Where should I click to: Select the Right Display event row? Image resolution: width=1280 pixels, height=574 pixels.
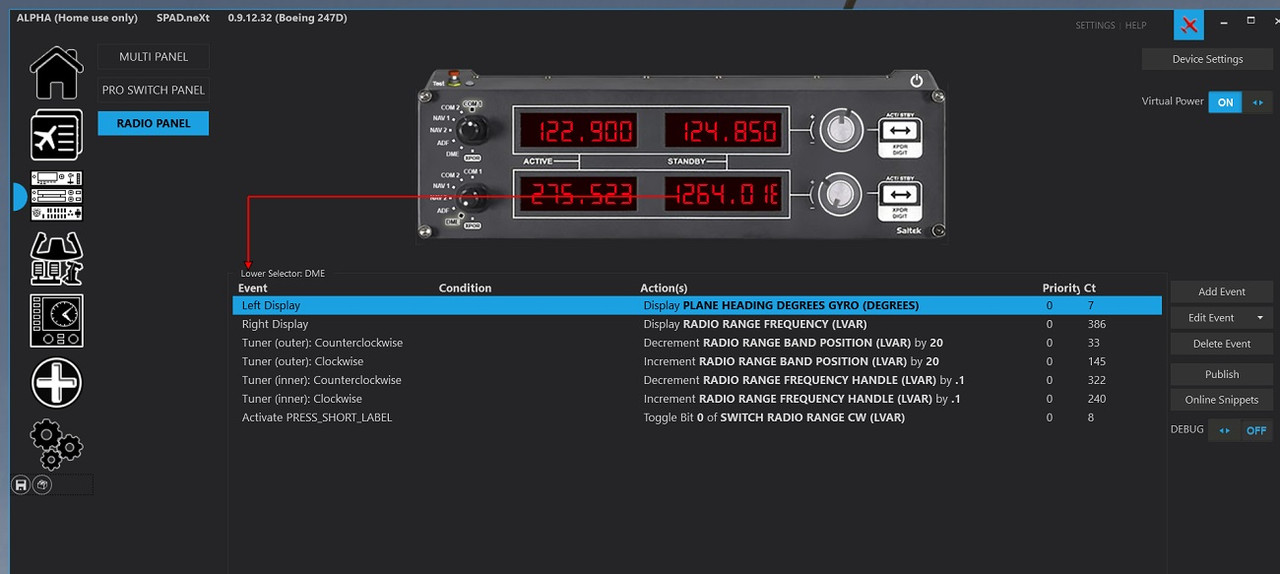click(698, 324)
